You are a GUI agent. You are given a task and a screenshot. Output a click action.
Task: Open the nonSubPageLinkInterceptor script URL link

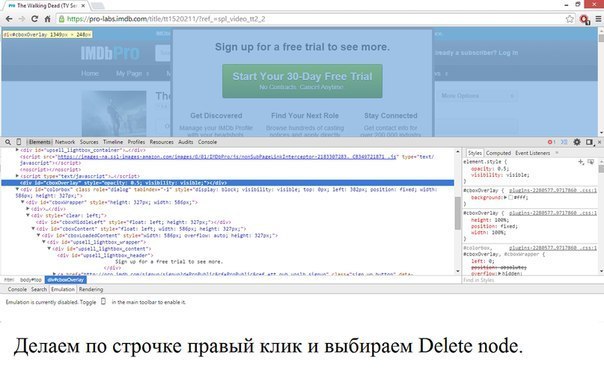tap(227, 157)
